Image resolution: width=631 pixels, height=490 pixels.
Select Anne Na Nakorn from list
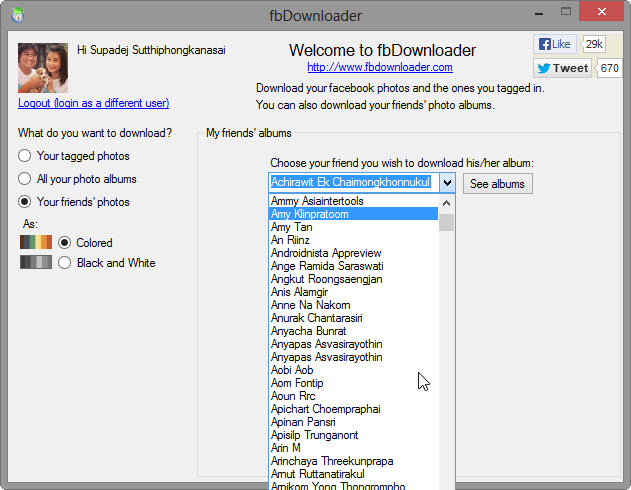click(353, 305)
